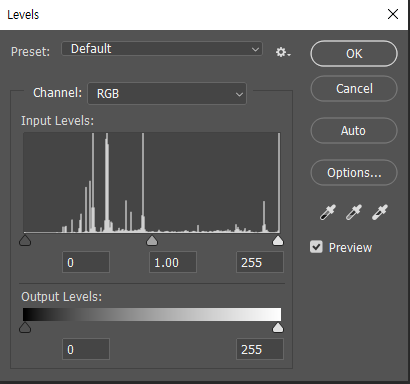Click the Preview label text
Image resolution: width=410 pixels, height=384 pixels.
[x=350, y=248]
